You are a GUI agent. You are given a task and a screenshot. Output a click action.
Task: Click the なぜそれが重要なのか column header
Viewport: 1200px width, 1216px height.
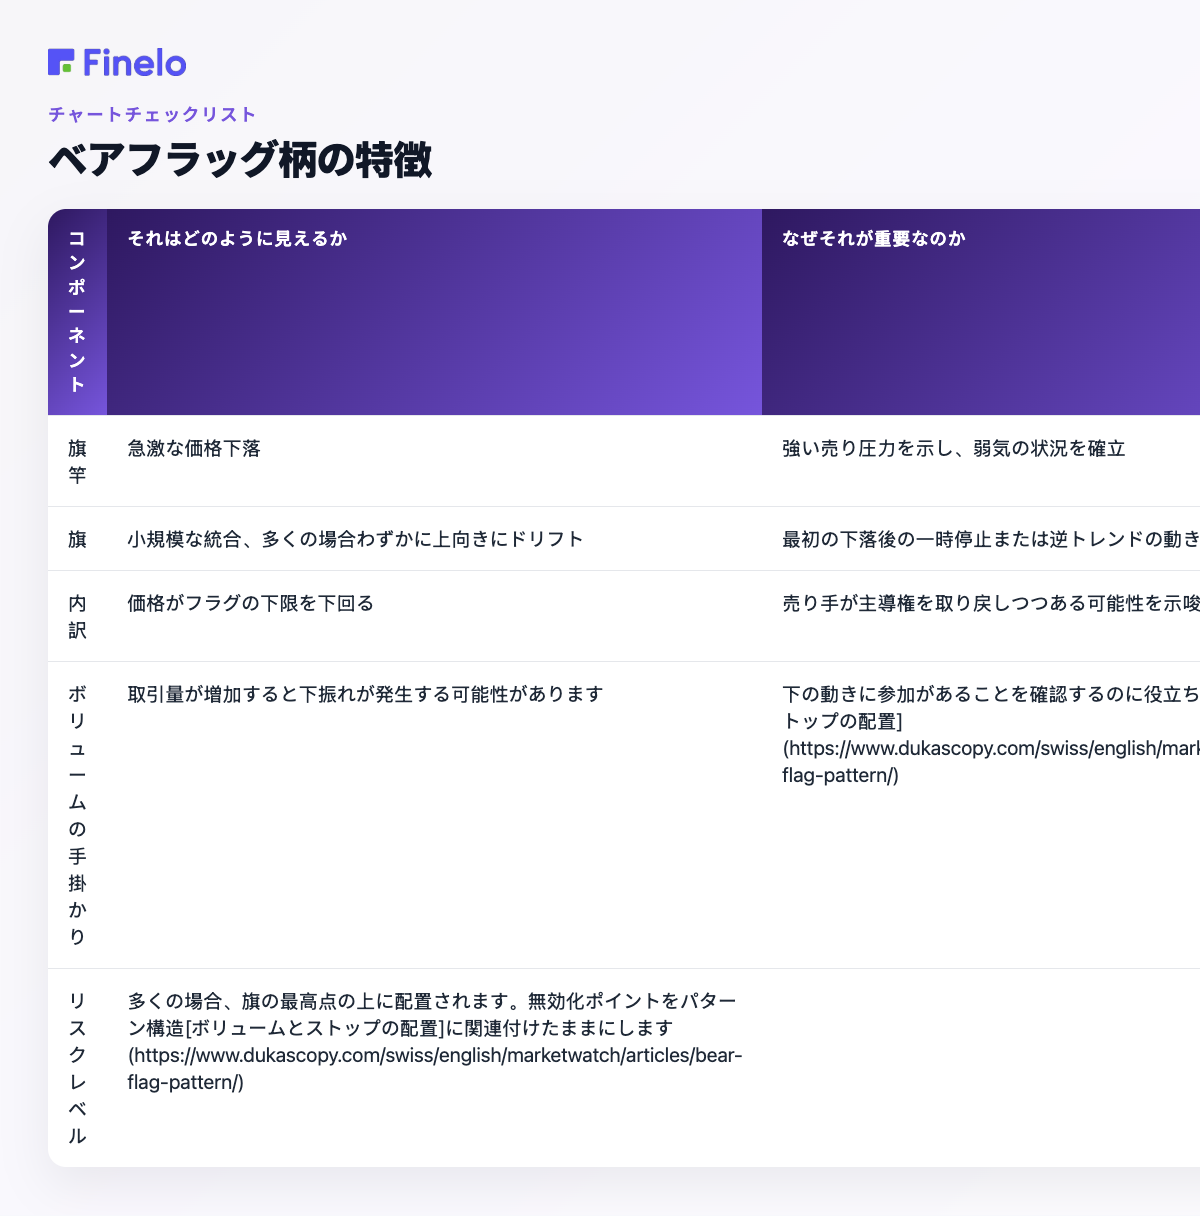(x=981, y=312)
